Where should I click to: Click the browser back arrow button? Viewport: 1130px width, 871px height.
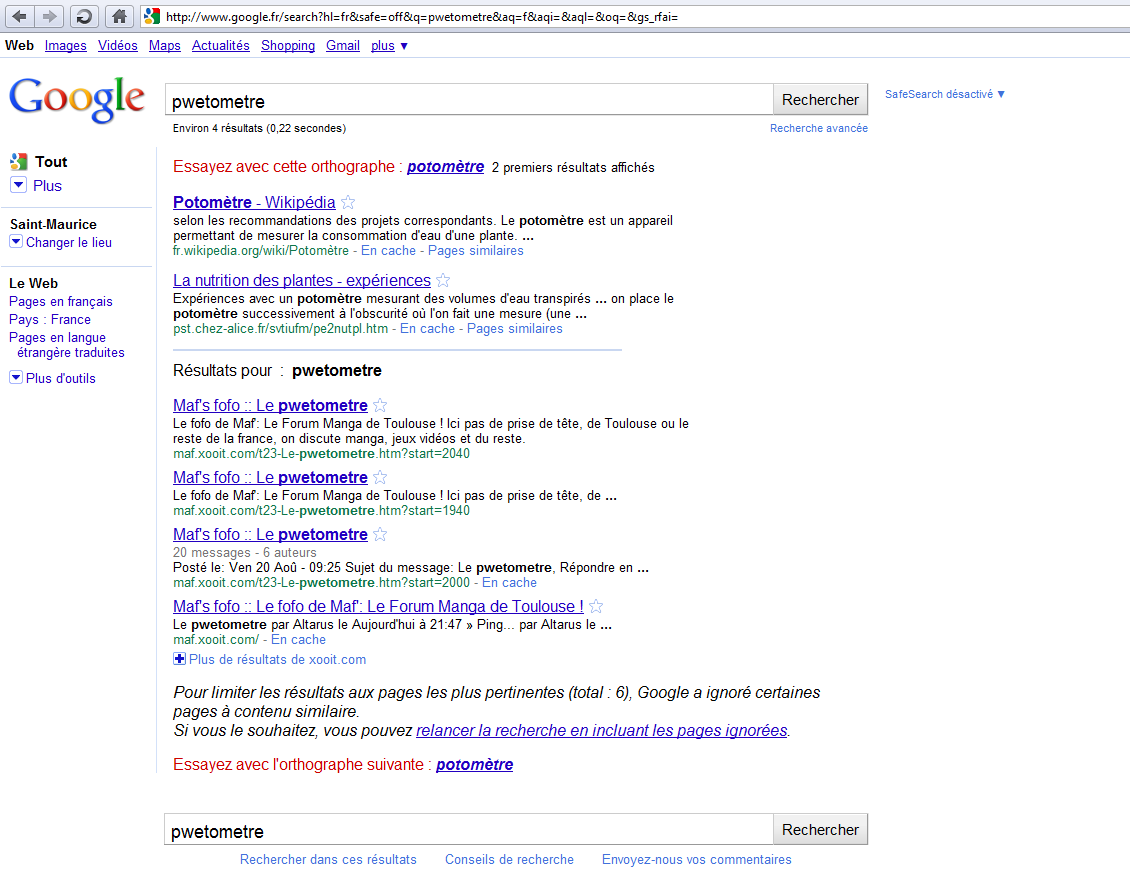tap(19, 16)
